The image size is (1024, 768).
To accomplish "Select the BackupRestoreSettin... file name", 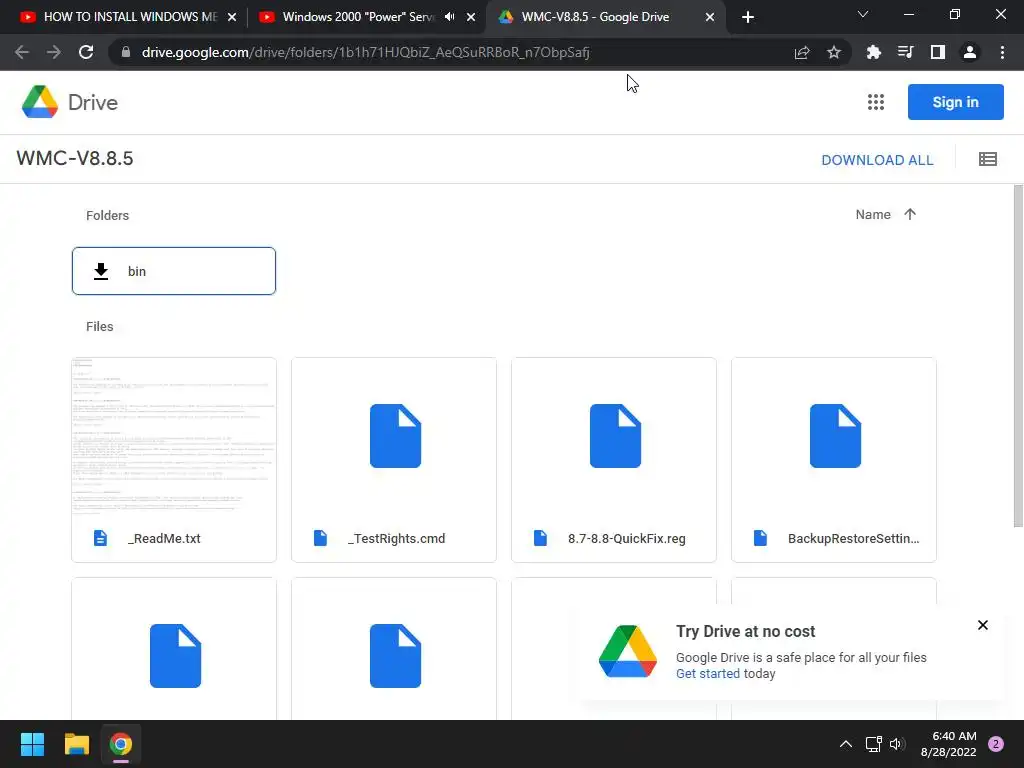I will tap(854, 539).
